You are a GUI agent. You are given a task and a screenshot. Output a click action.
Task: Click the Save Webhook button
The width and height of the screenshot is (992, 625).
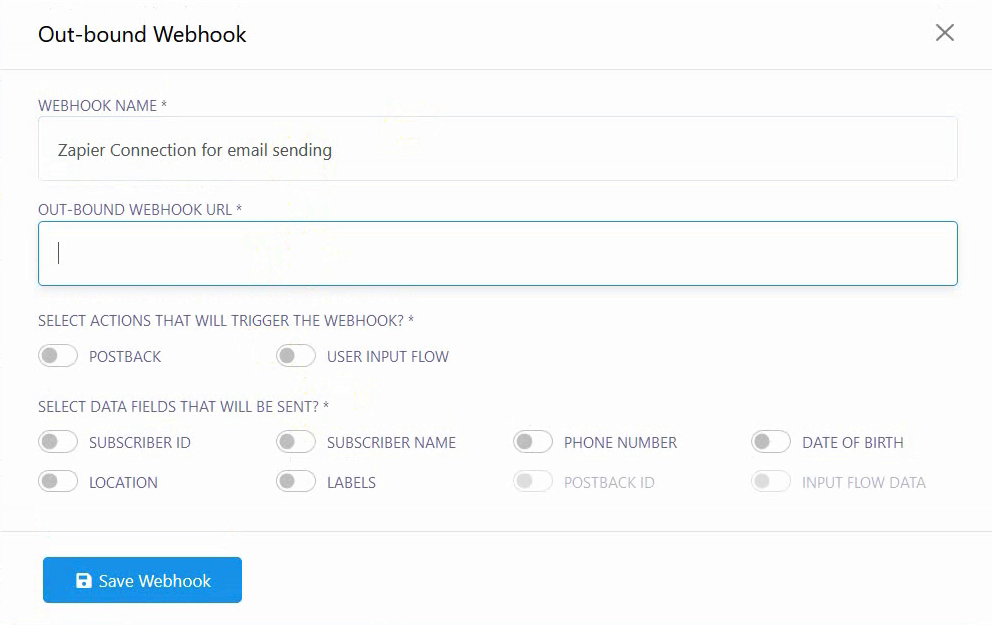pyautogui.click(x=142, y=580)
